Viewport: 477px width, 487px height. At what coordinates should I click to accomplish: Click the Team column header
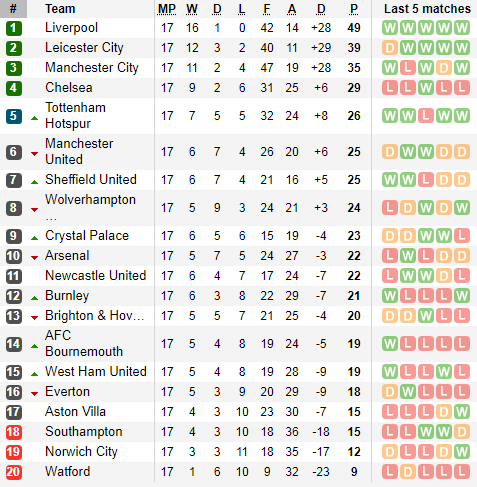[60, 9]
